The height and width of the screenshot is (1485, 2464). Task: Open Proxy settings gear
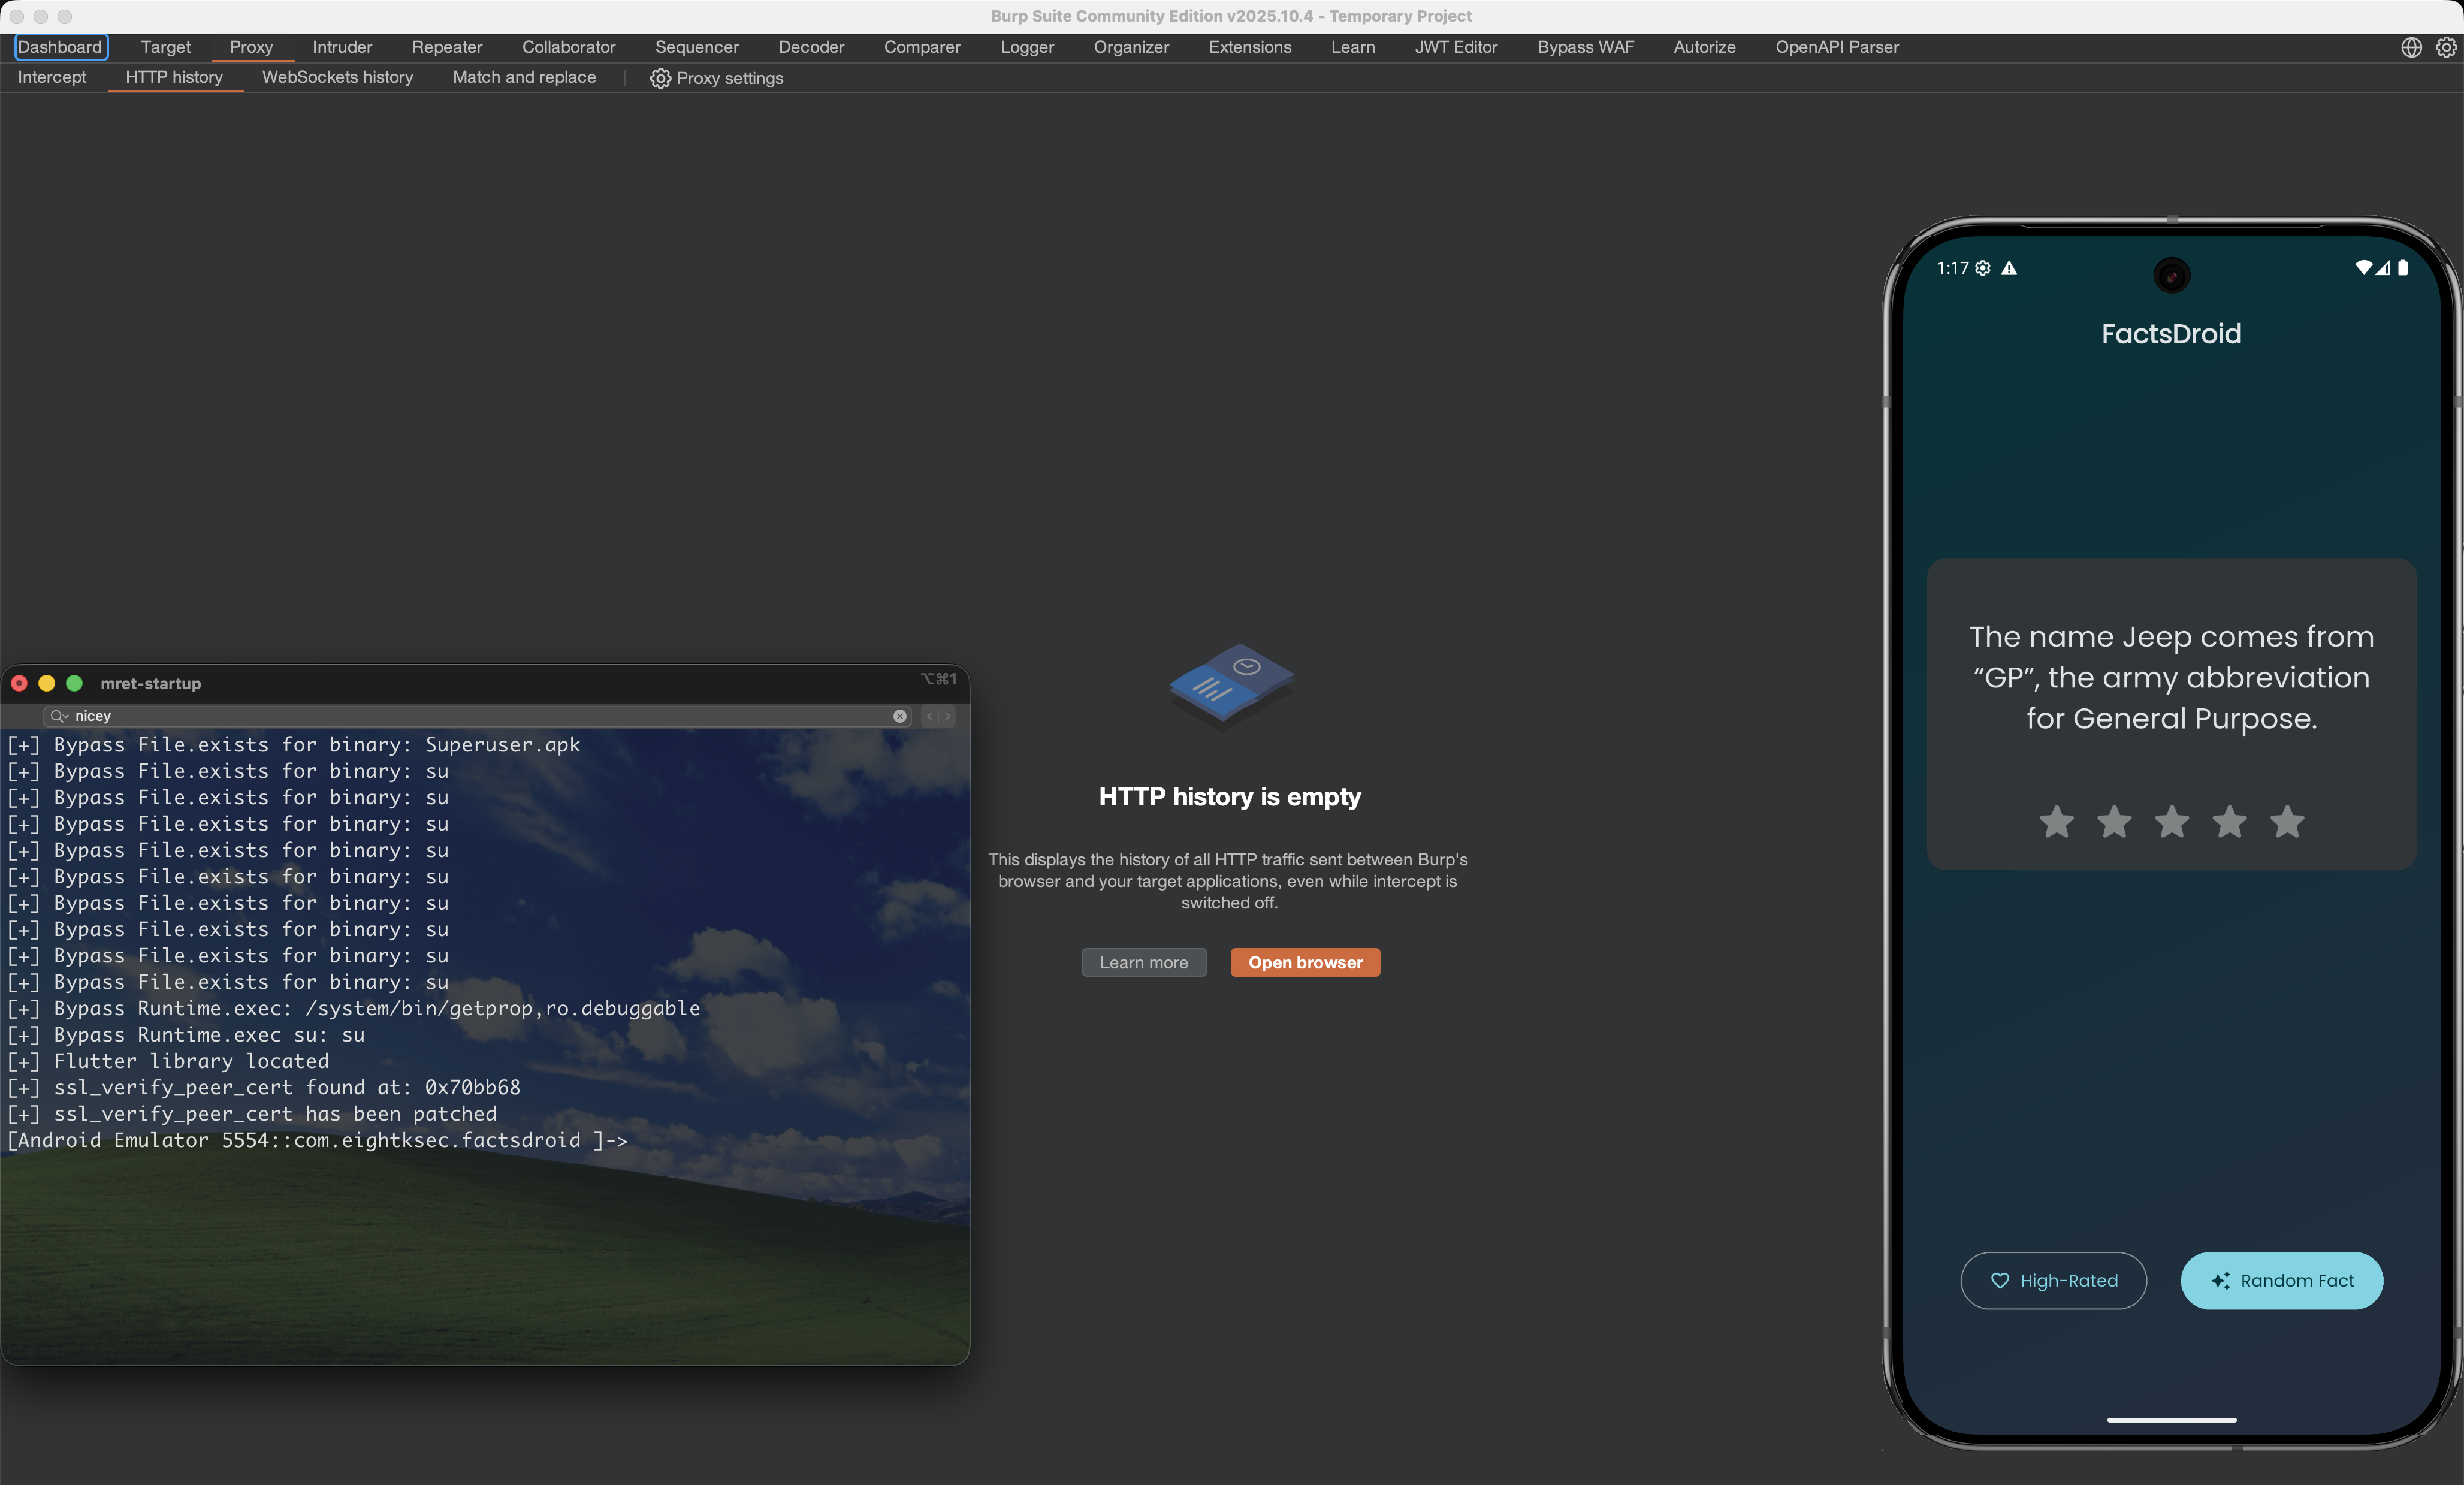pyautogui.click(x=660, y=78)
